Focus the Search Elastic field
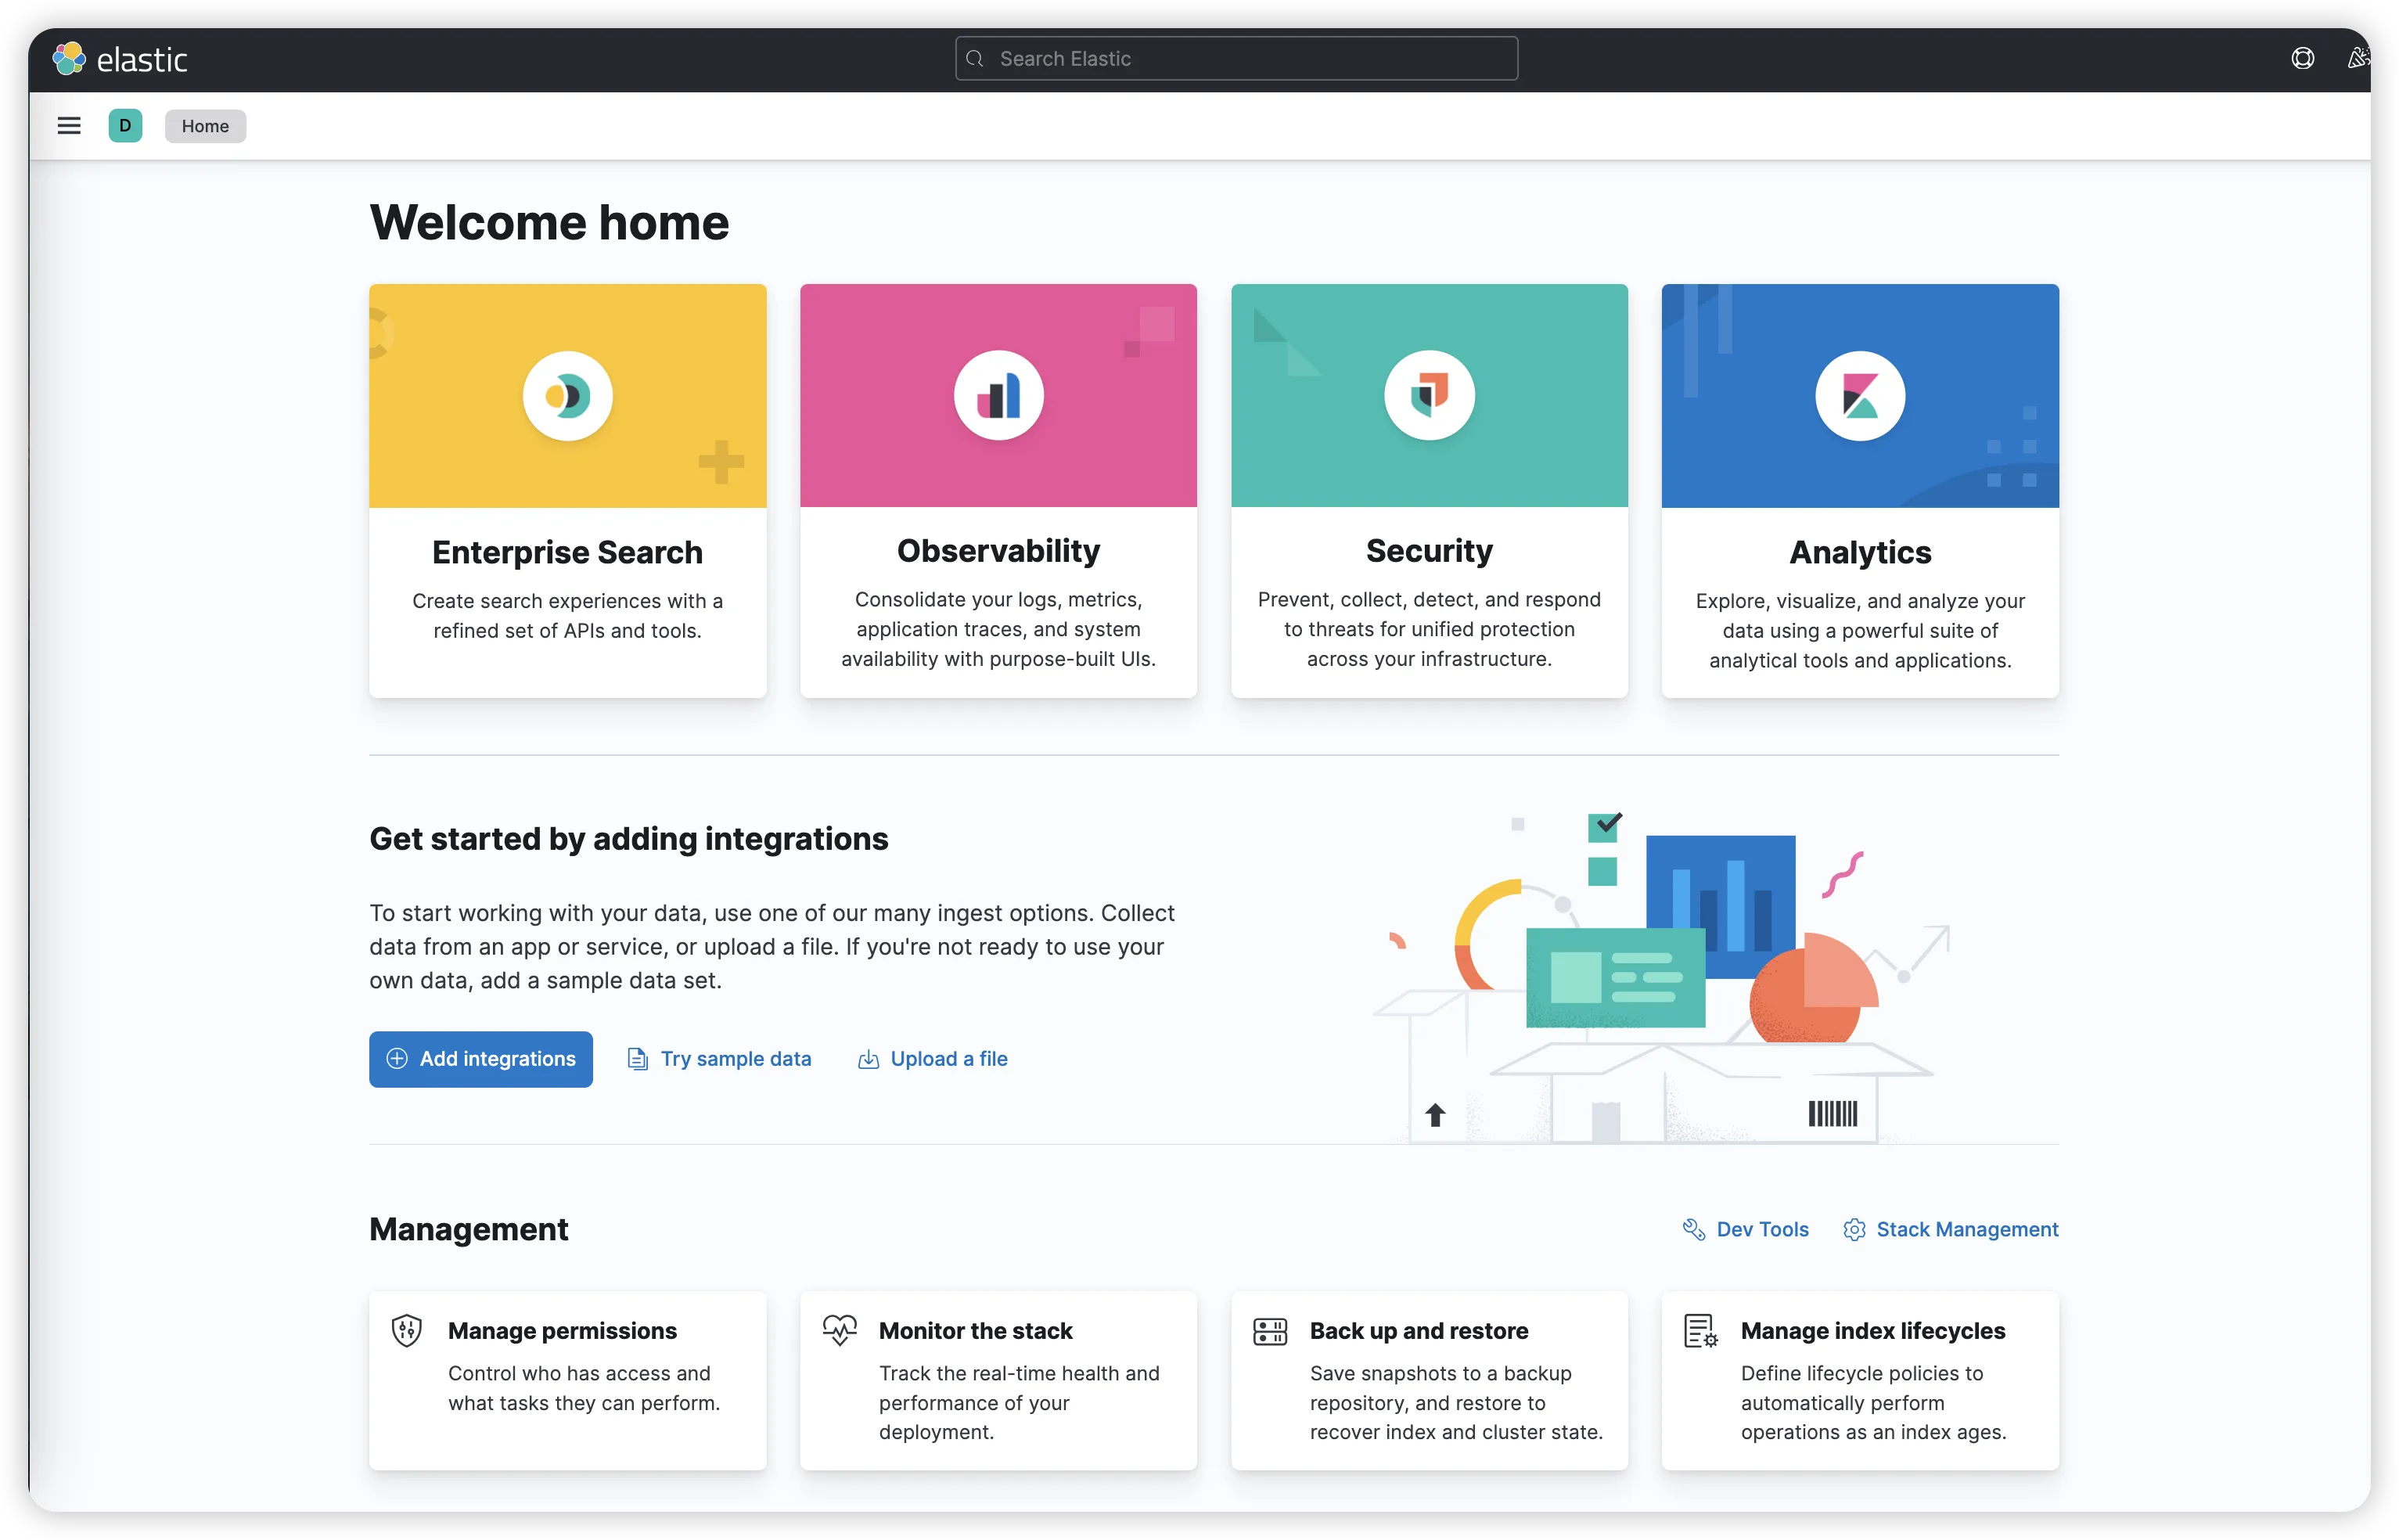 (x=1236, y=59)
